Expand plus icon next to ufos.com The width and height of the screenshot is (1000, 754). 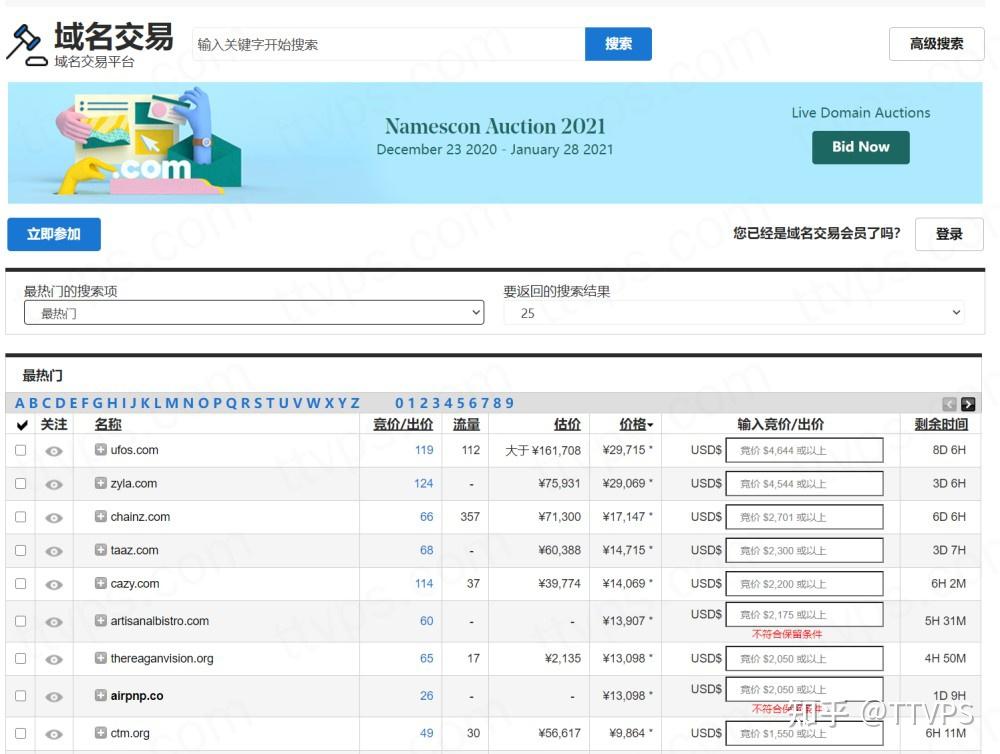[x=101, y=449]
